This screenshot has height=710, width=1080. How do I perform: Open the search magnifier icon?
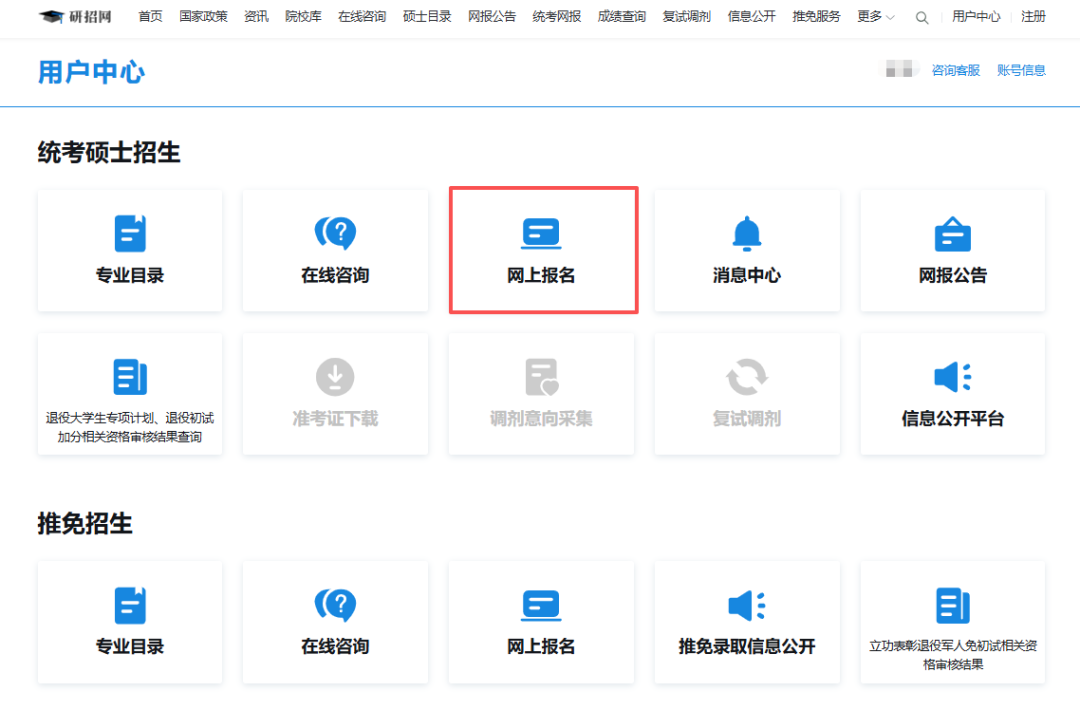[922, 17]
